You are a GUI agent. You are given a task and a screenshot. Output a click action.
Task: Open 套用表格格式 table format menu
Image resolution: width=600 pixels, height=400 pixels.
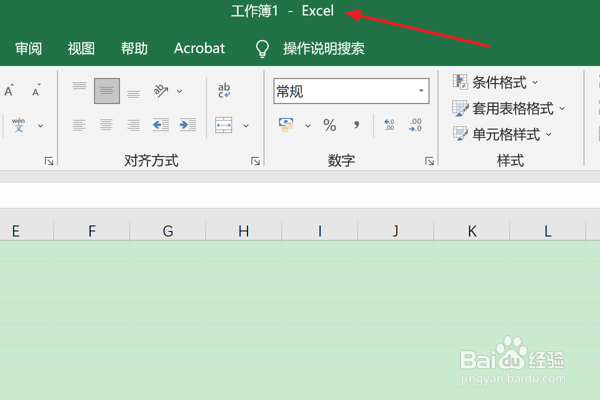509,109
